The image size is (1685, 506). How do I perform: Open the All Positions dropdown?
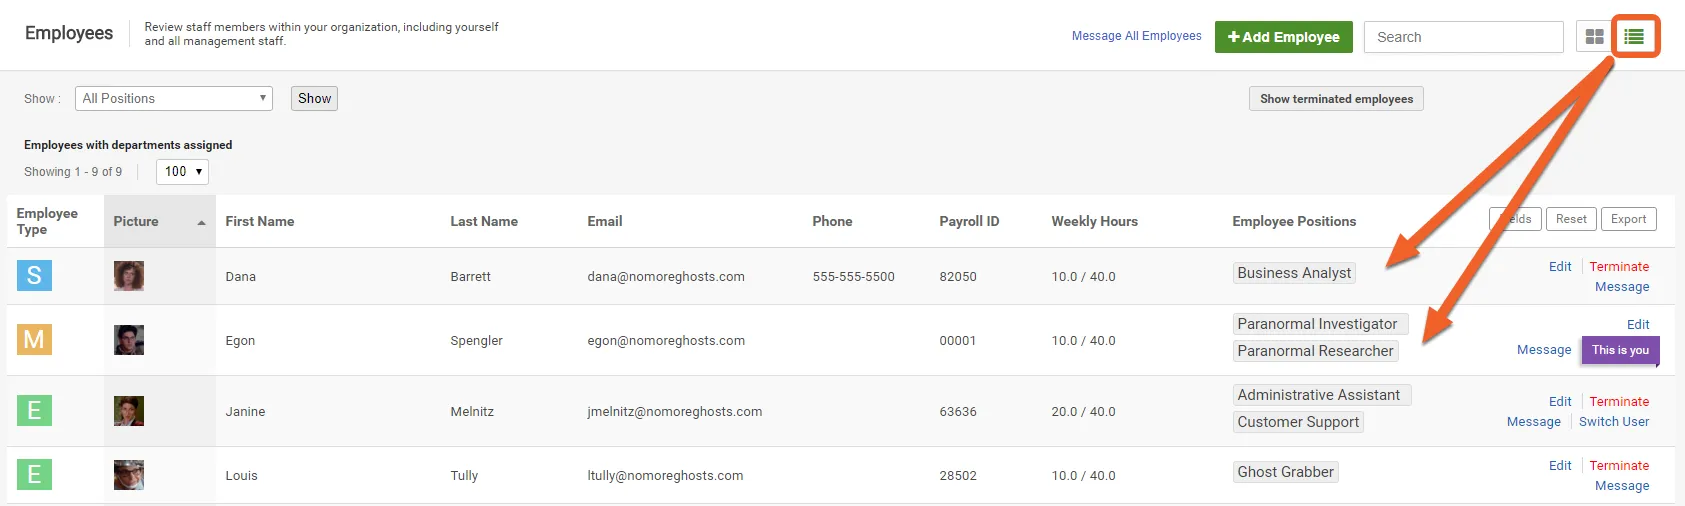(x=174, y=98)
